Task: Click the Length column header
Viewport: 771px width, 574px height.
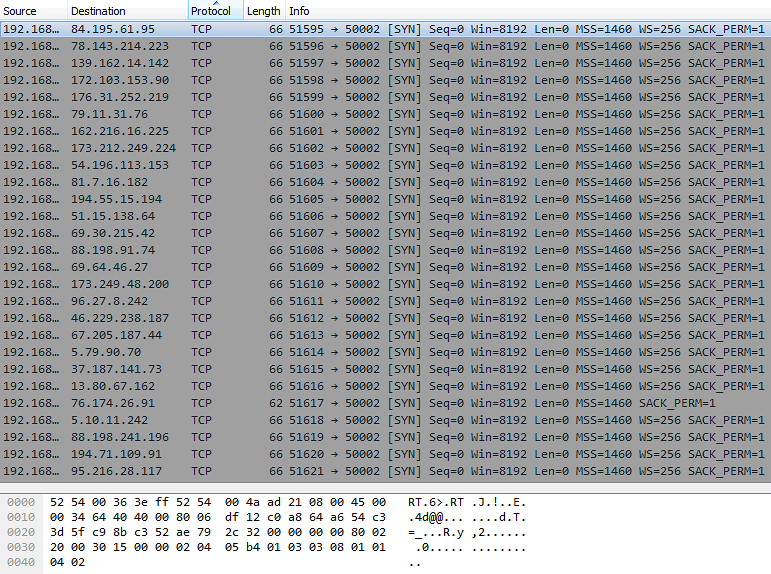Action: tap(263, 11)
